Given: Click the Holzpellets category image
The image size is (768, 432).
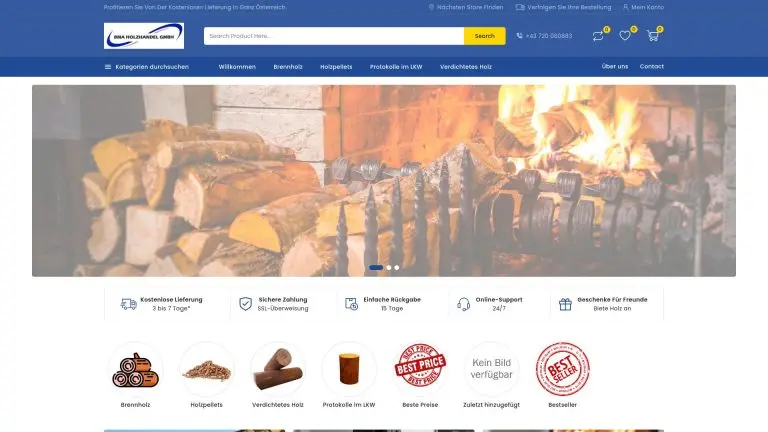Looking at the screenshot, I should (206, 369).
